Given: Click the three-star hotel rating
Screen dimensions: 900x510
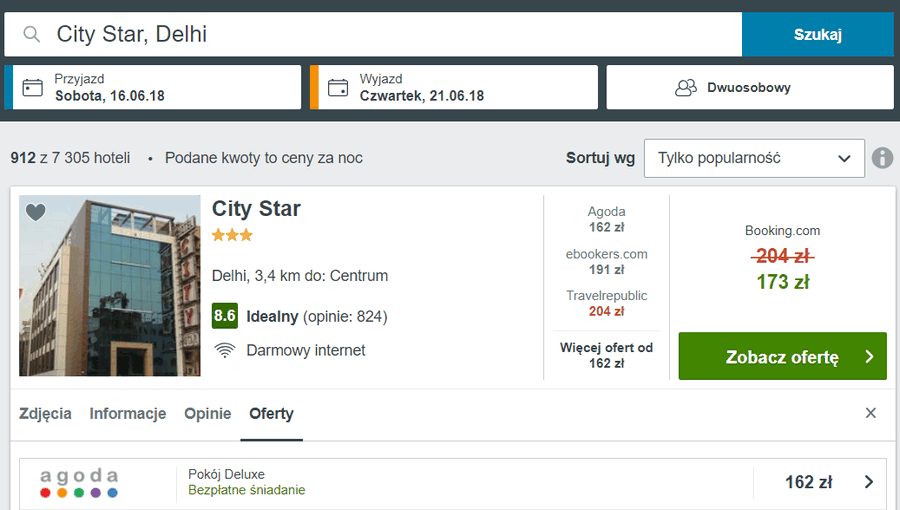Looking at the screenshot, I should (232, 235).
